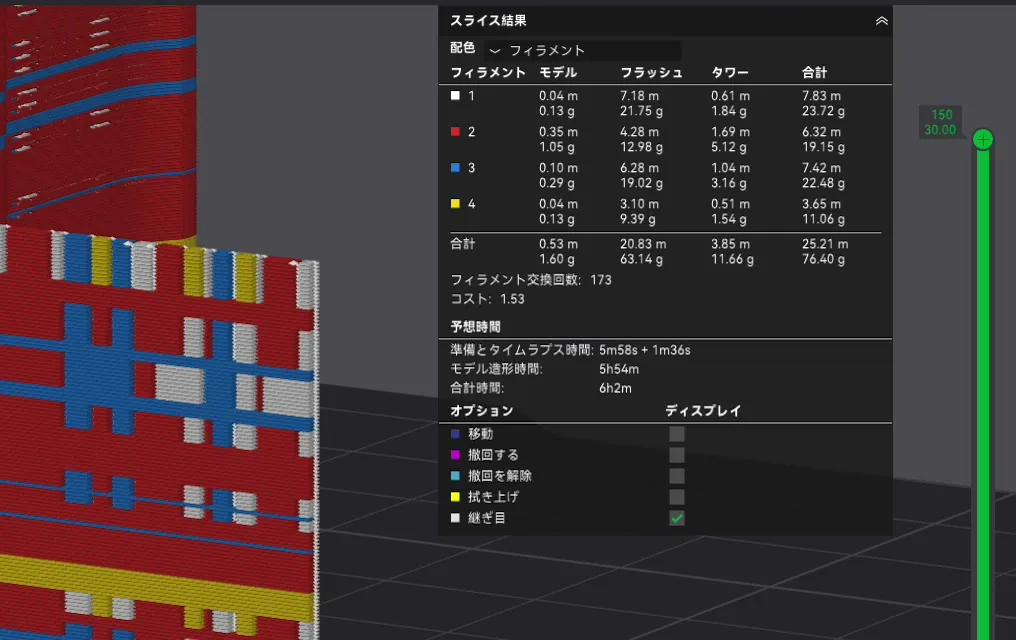Click the コスト: 1.53 text
1016x640 pixels.
point(487,299)
